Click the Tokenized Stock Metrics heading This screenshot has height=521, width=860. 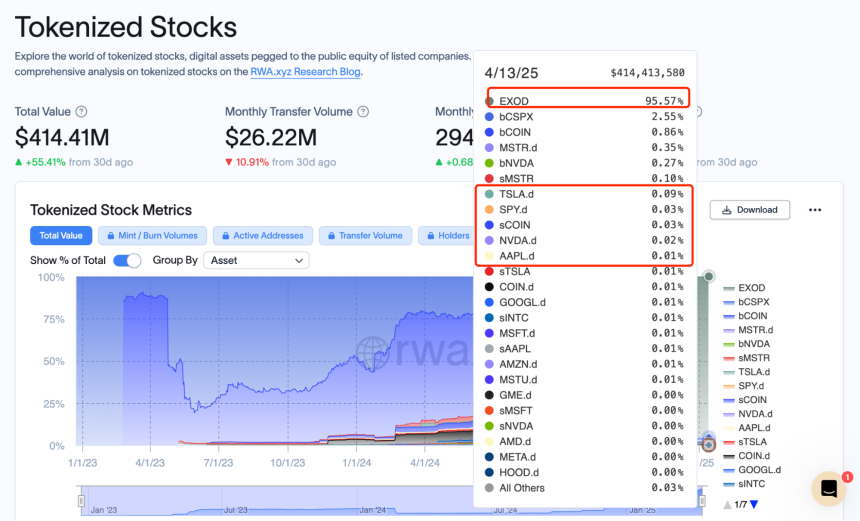[111, 210]
